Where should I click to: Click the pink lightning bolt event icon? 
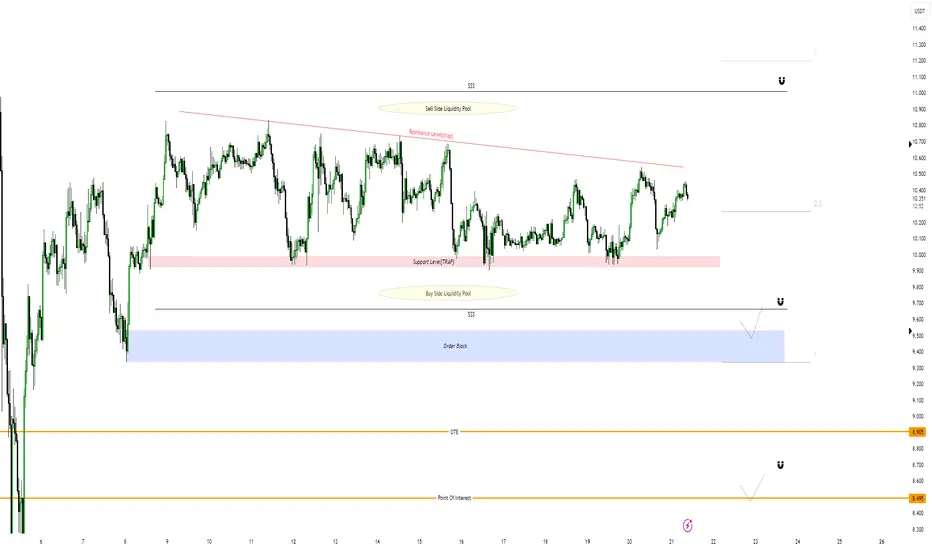[x=688, y=525]
